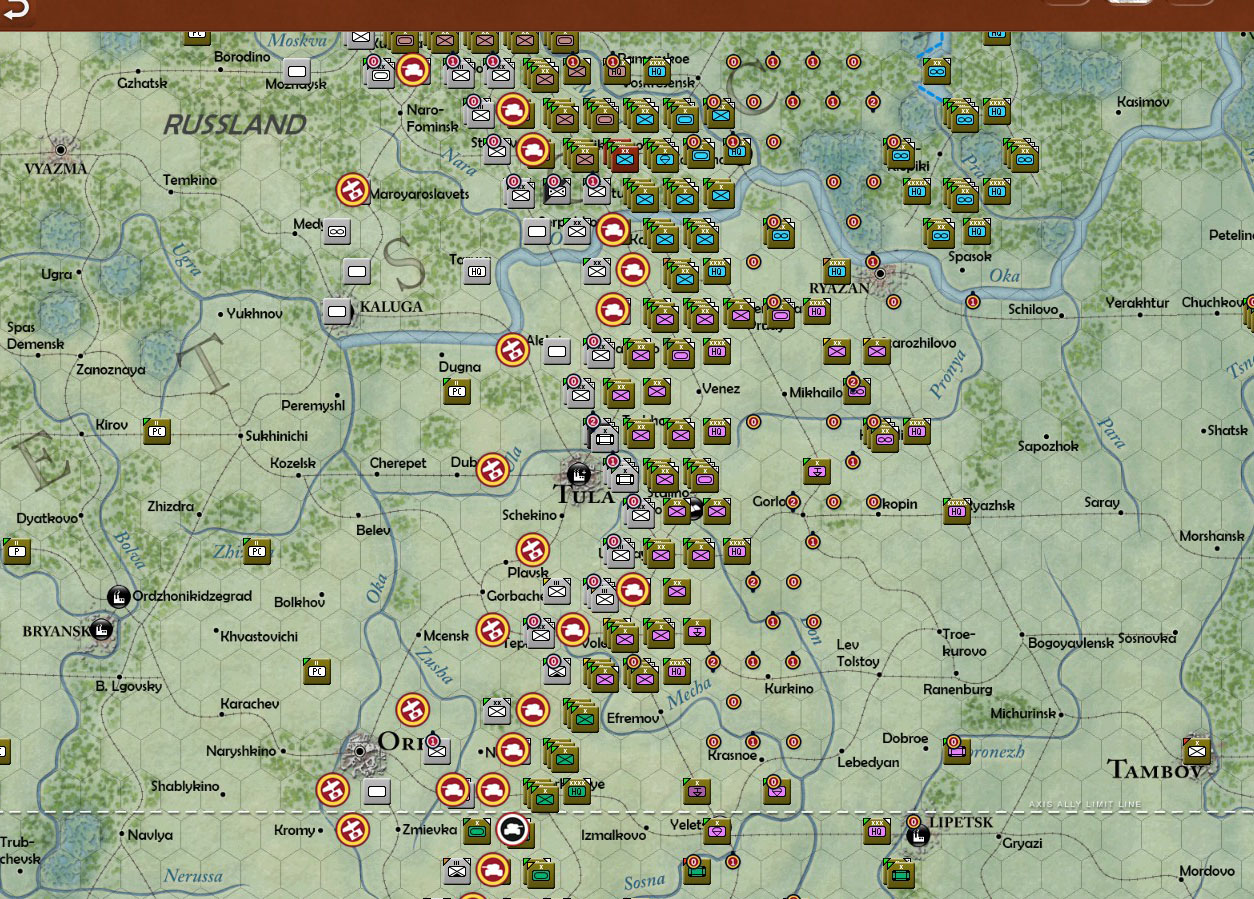Click the air strike marker at Aleksin
This screenshot has width=1254, height=899.
pos(513,350)
